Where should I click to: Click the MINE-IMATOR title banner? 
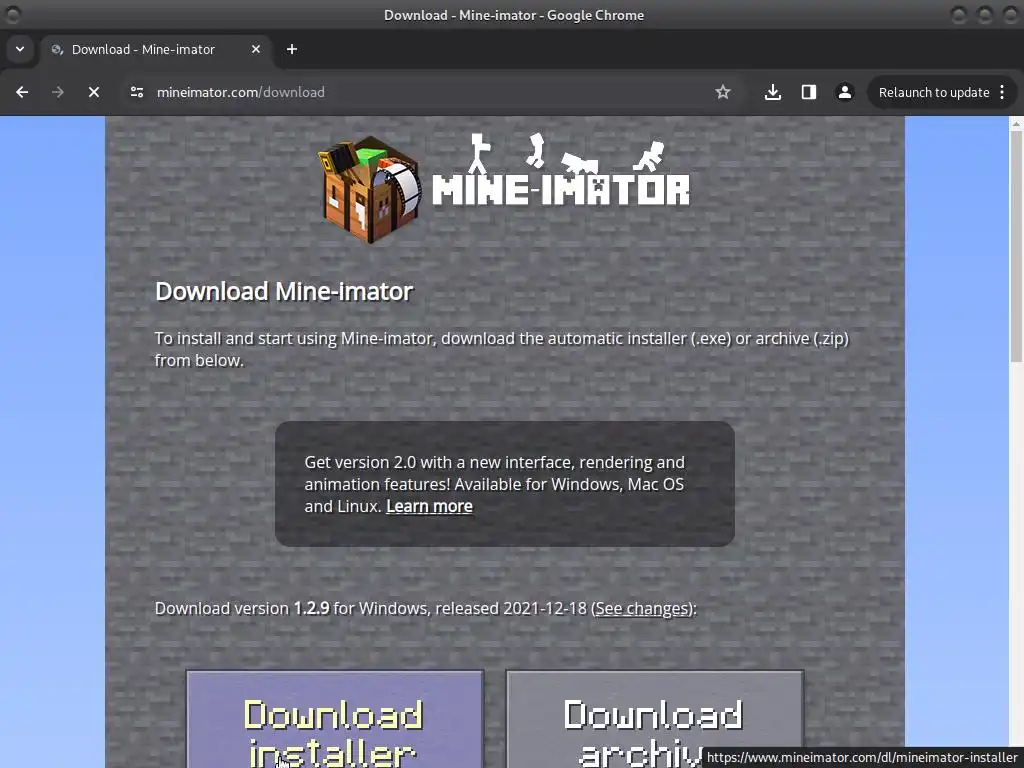click(x=560, y=171)
